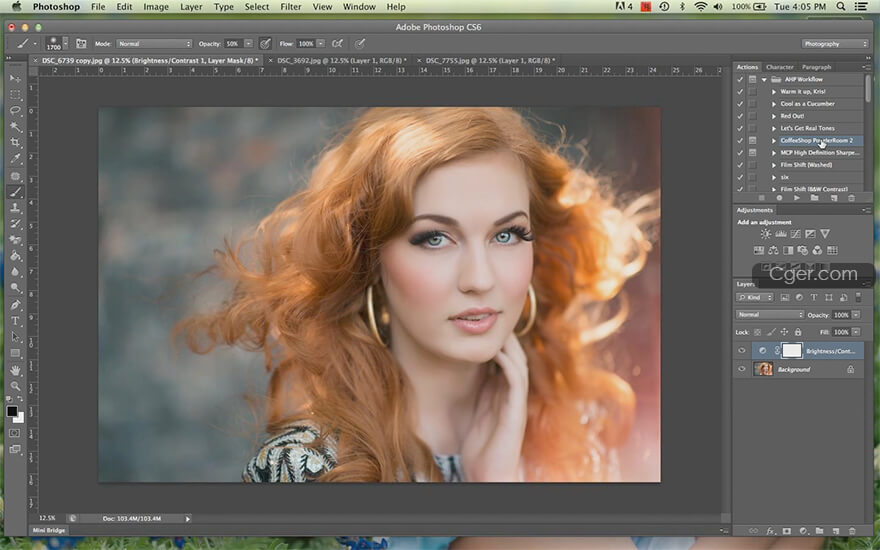Hide the Brightness/Contrast layer
The image size is (880, 550).
click(x=741, y=351)
